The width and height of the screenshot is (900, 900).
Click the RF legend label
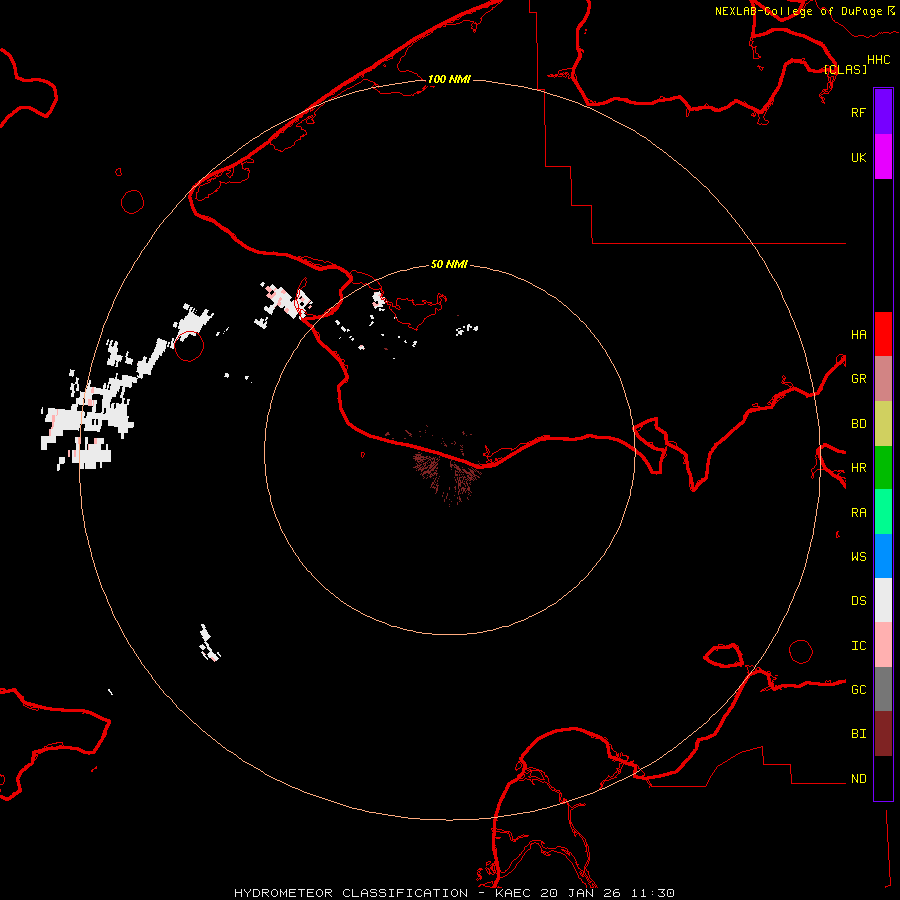pyautogui.click(x=858, y=112)
